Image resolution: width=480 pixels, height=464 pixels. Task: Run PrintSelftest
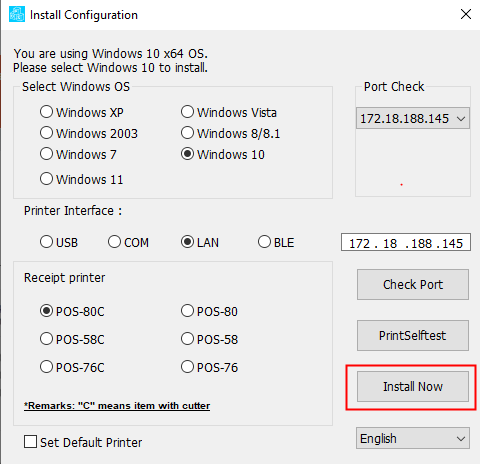(x=413, y=336)
